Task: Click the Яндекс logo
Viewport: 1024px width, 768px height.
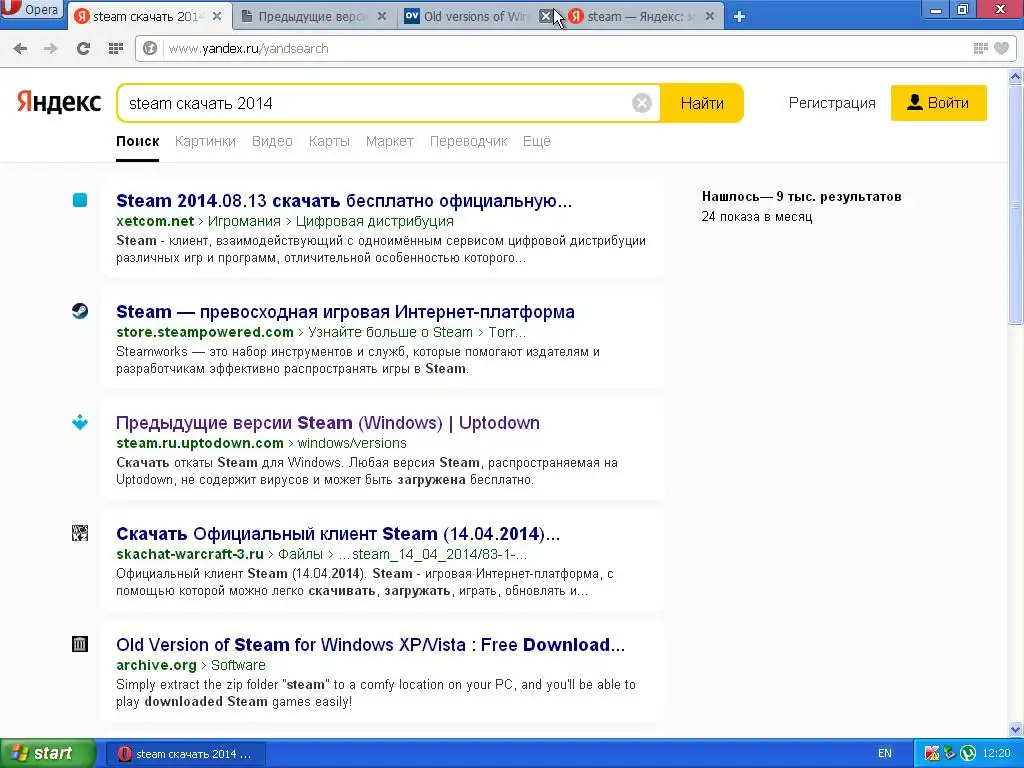Action: point(59,103)
